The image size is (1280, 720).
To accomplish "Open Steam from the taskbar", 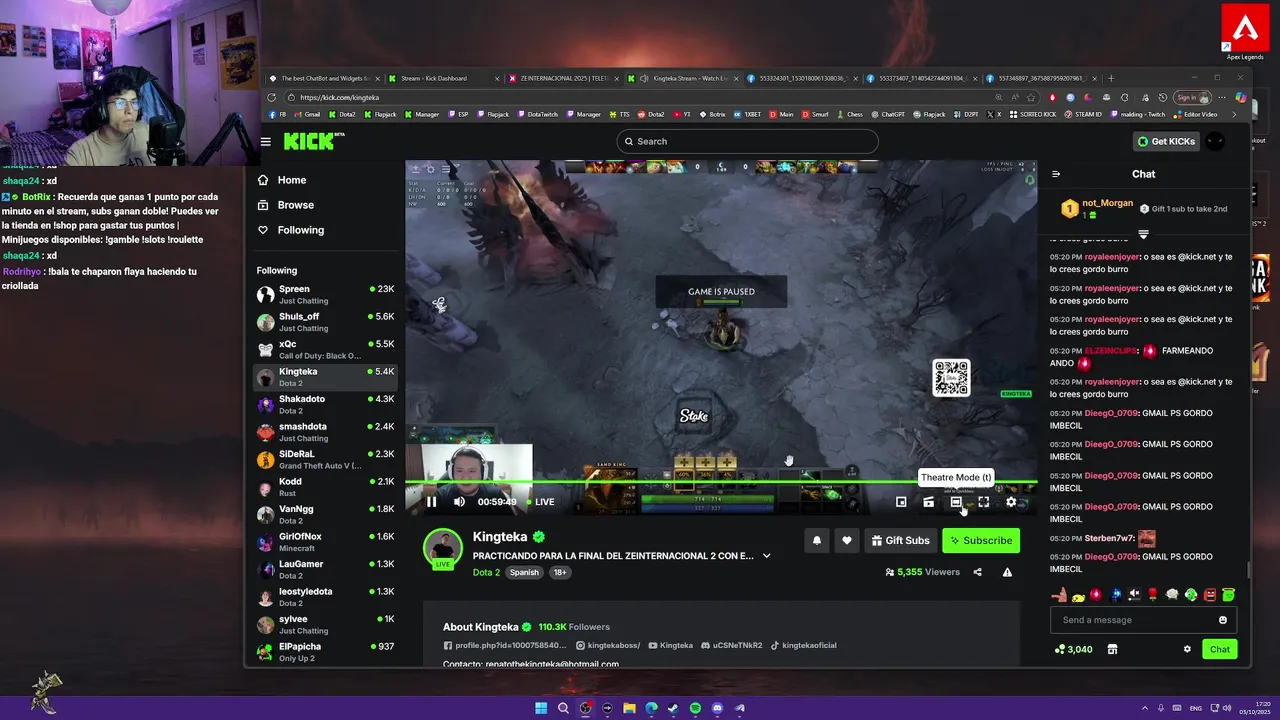I will pos(673,708).
